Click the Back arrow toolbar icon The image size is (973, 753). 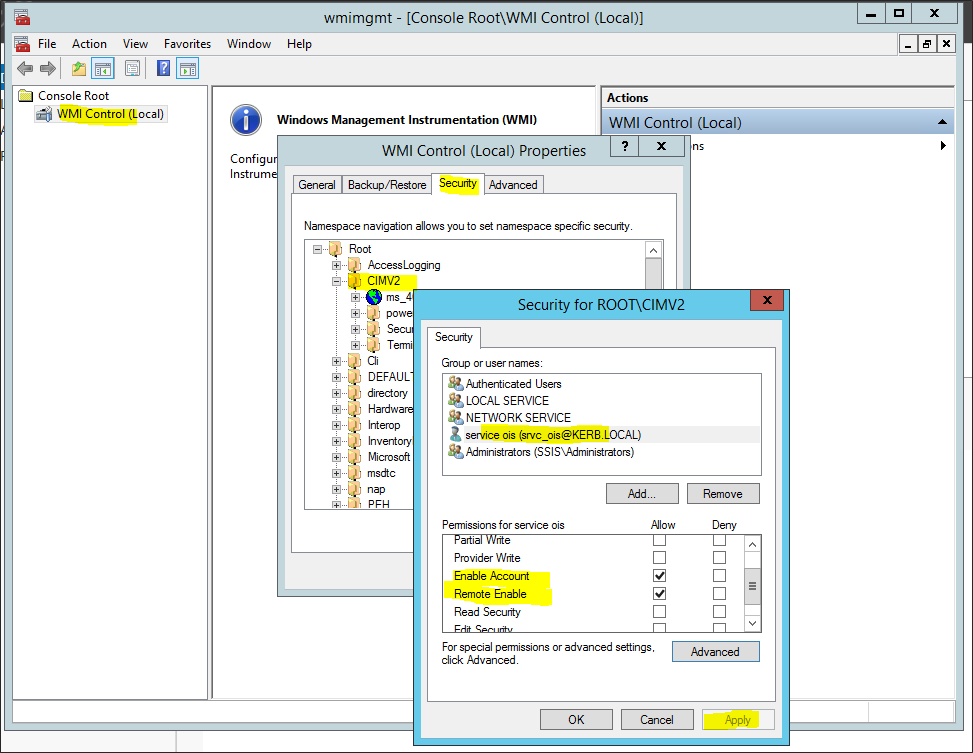[x=25, y=68]
